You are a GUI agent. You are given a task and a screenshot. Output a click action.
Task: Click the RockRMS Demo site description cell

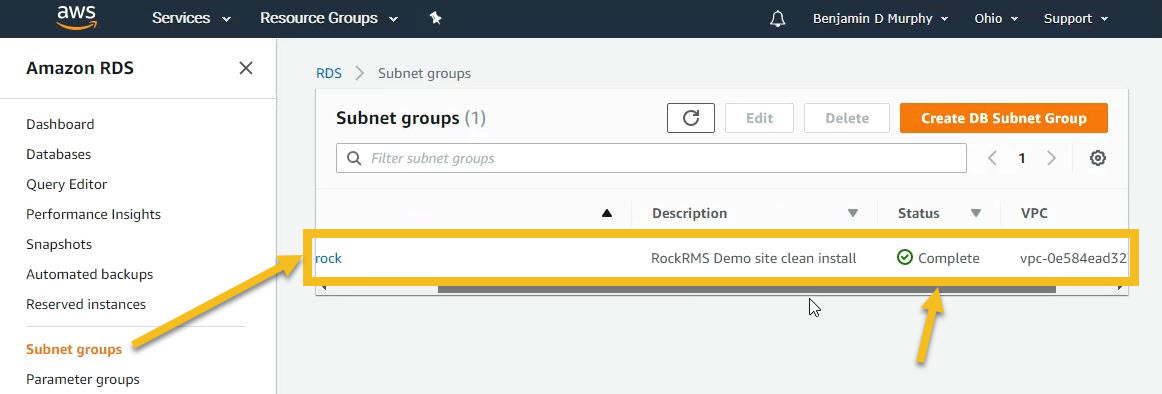point(754,258)
